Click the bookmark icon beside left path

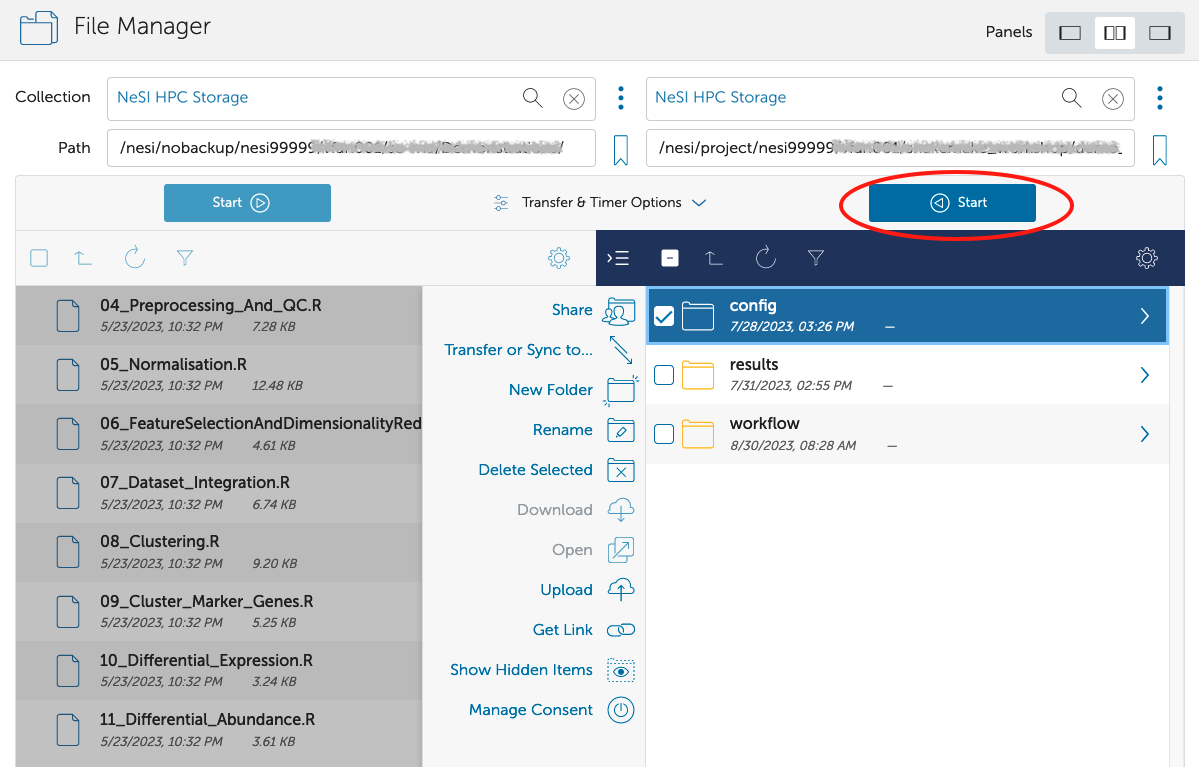point(620,149)
